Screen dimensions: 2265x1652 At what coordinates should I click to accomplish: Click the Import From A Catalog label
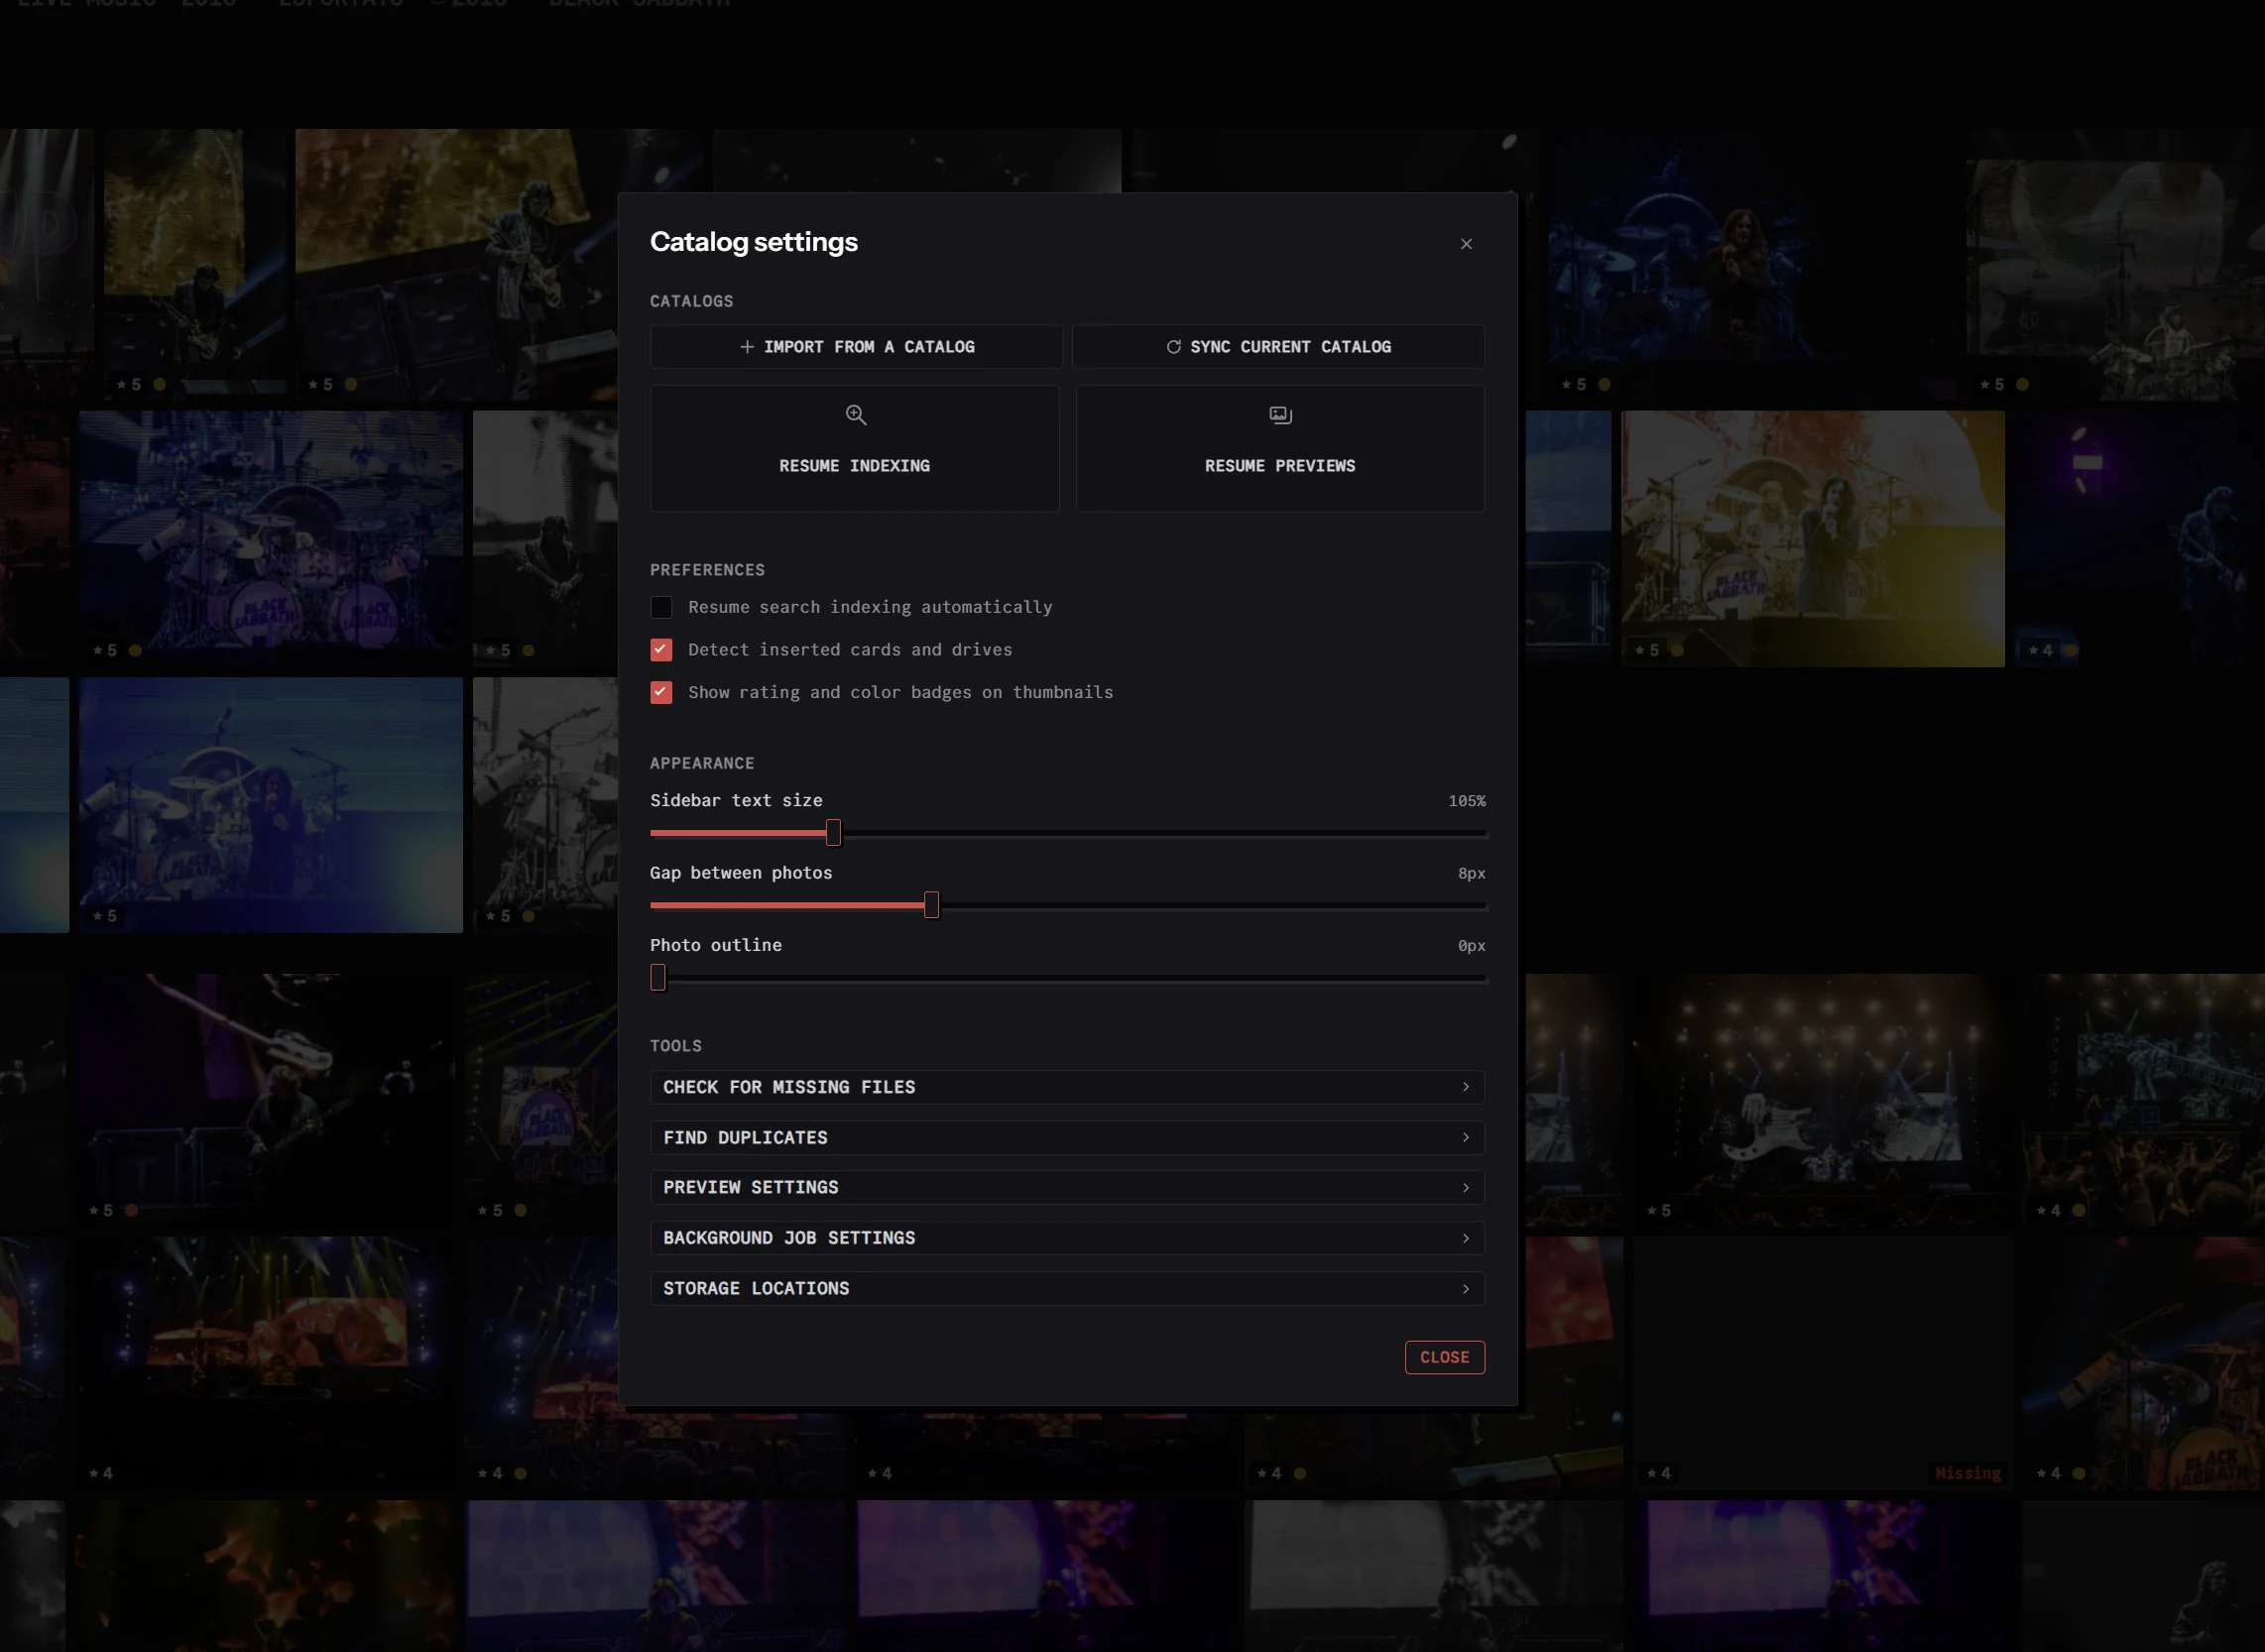pos(869,347)
